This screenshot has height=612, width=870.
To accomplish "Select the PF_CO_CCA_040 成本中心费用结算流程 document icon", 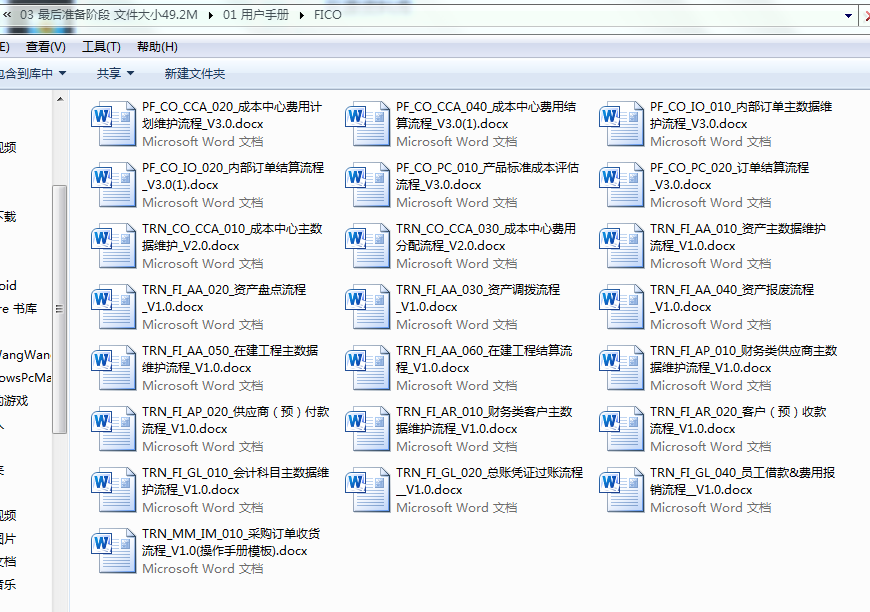I will pyautogui.click(x=367, y=123).
